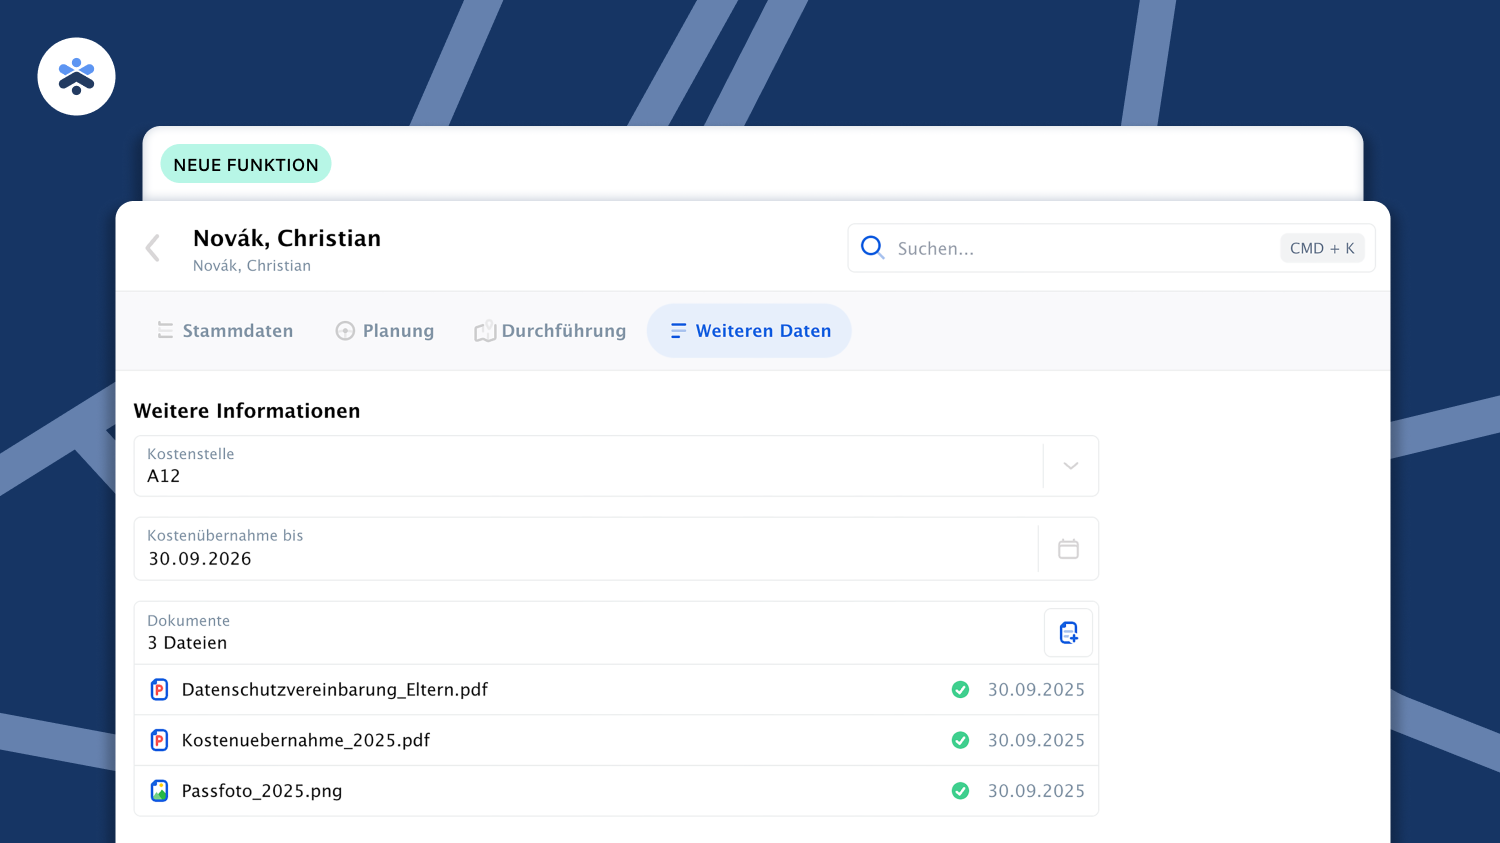The image size is (1500, 843).
Task: Click green checkmark for Datenschutzvereinbarung_Eltern.pdf
Action: [x=960, y=690]
